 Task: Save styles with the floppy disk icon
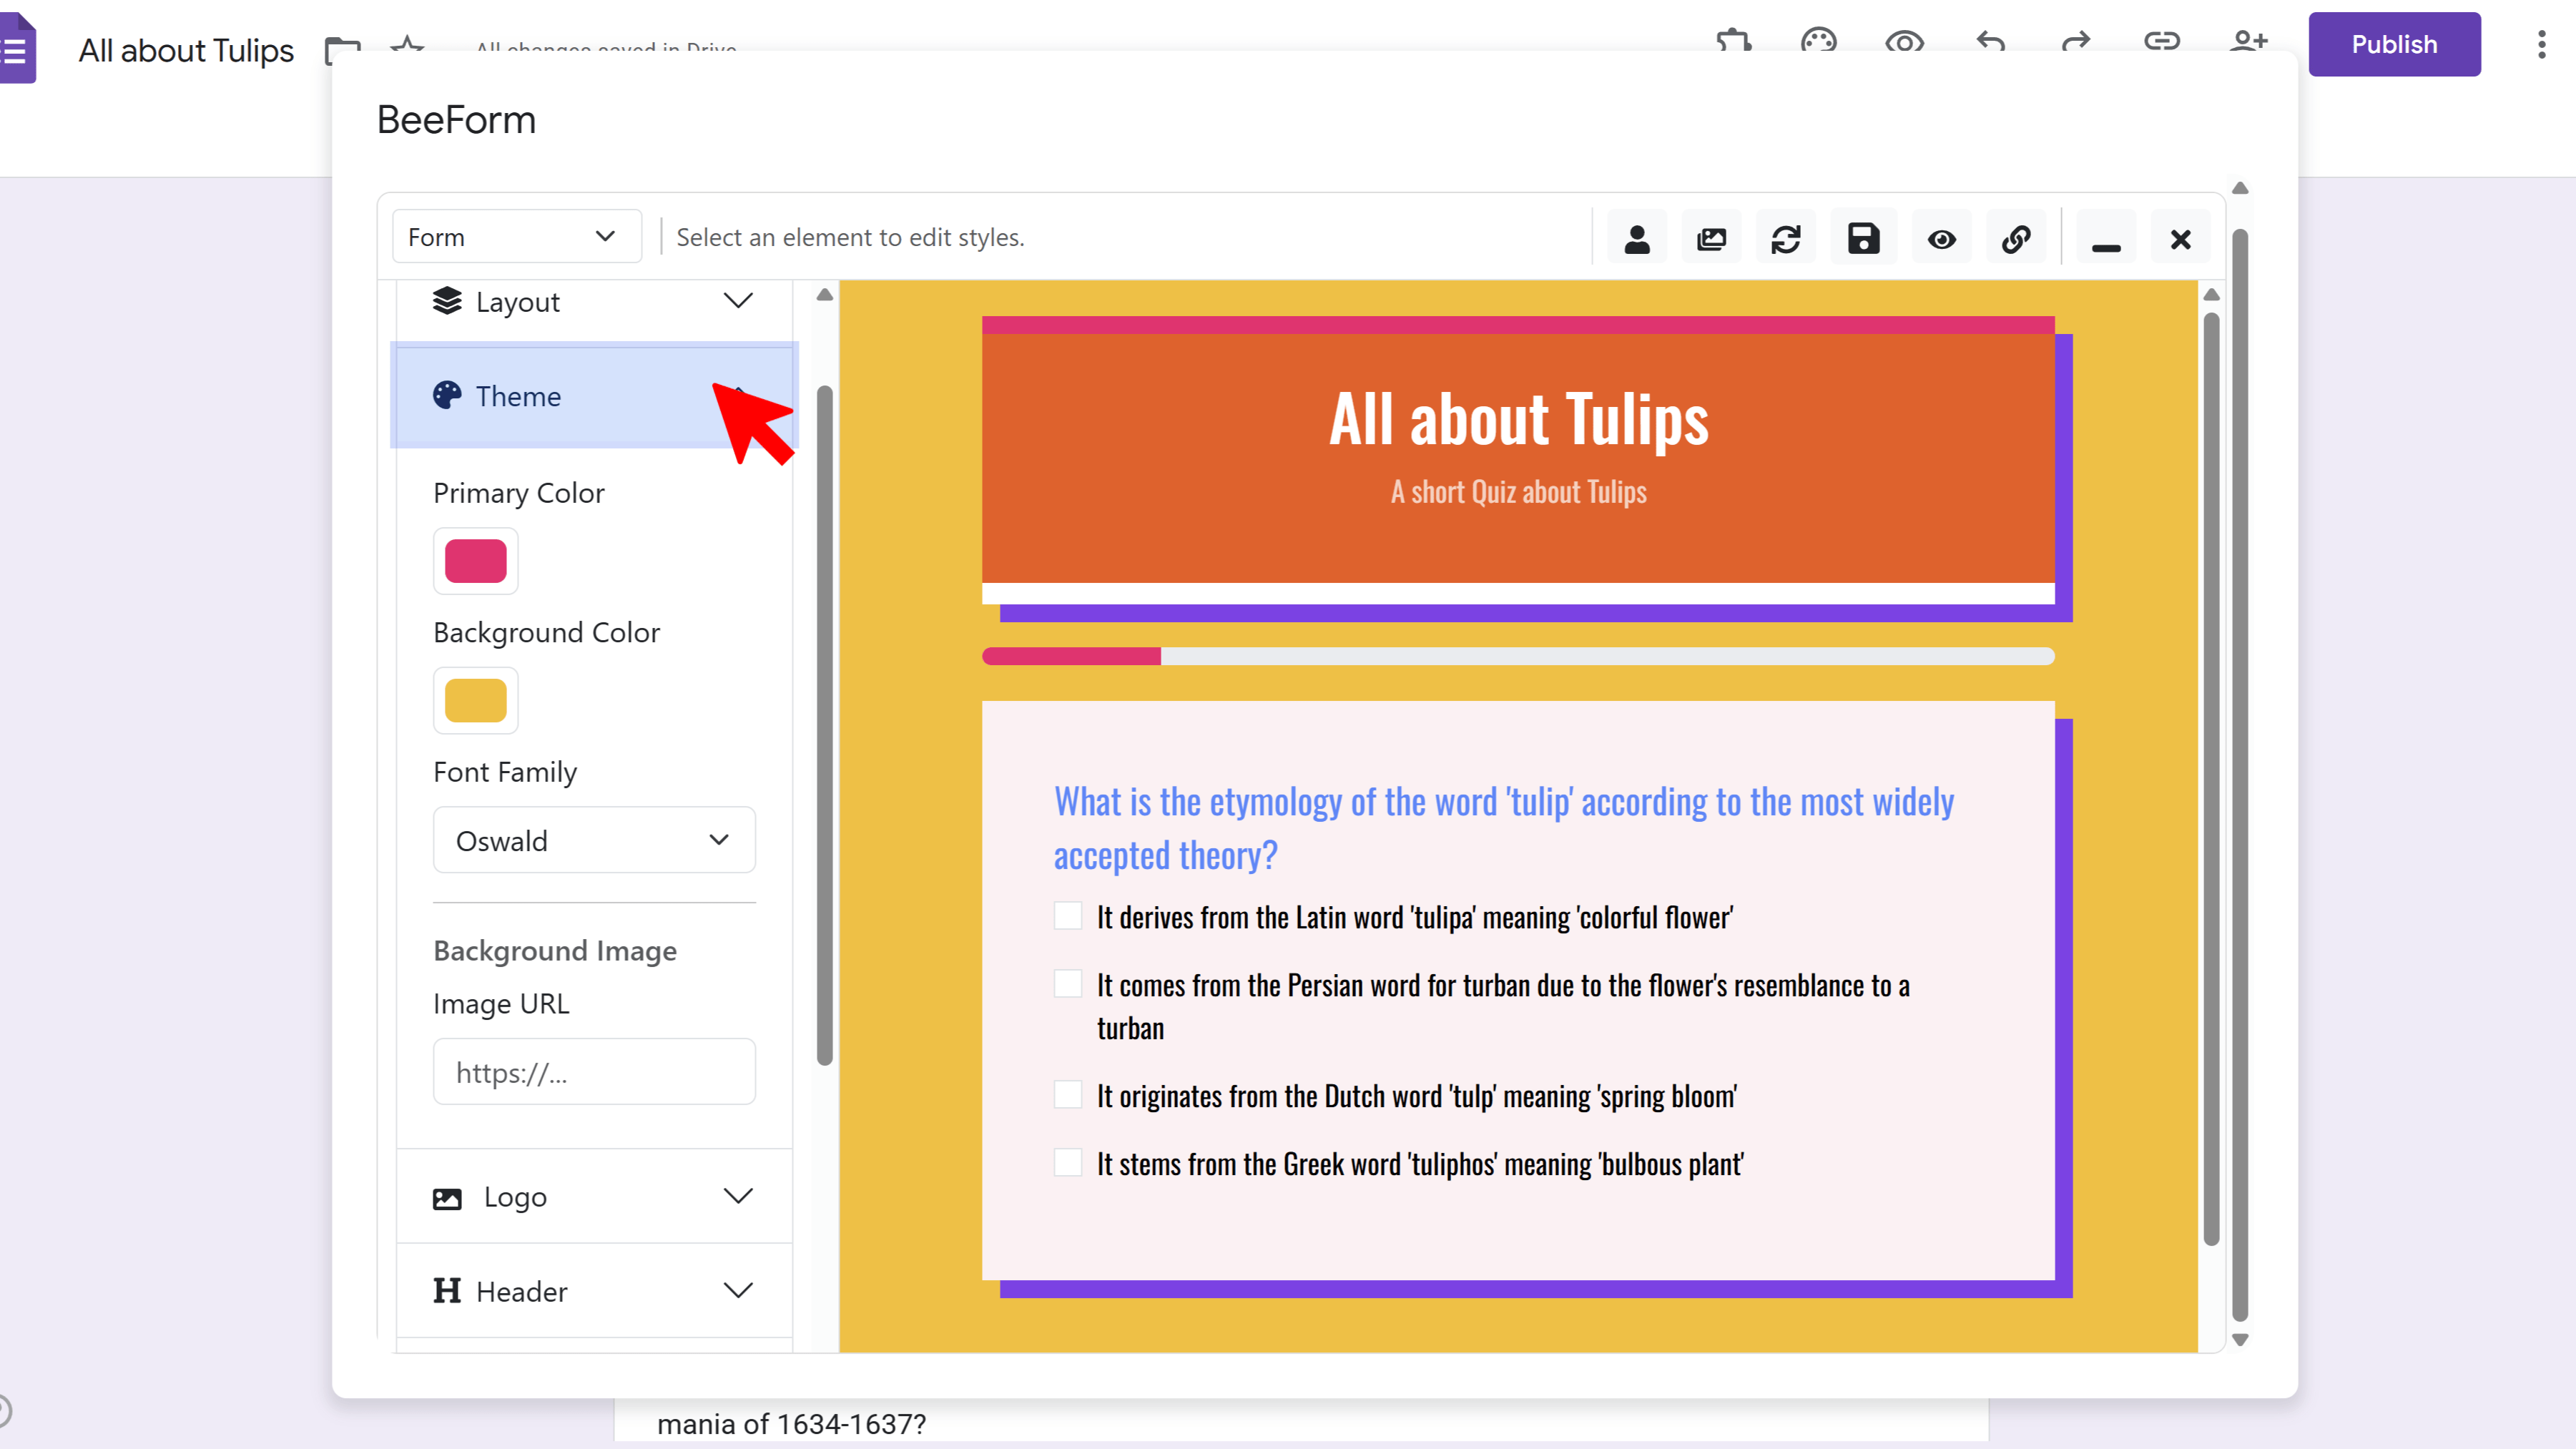pos(1863,239)
